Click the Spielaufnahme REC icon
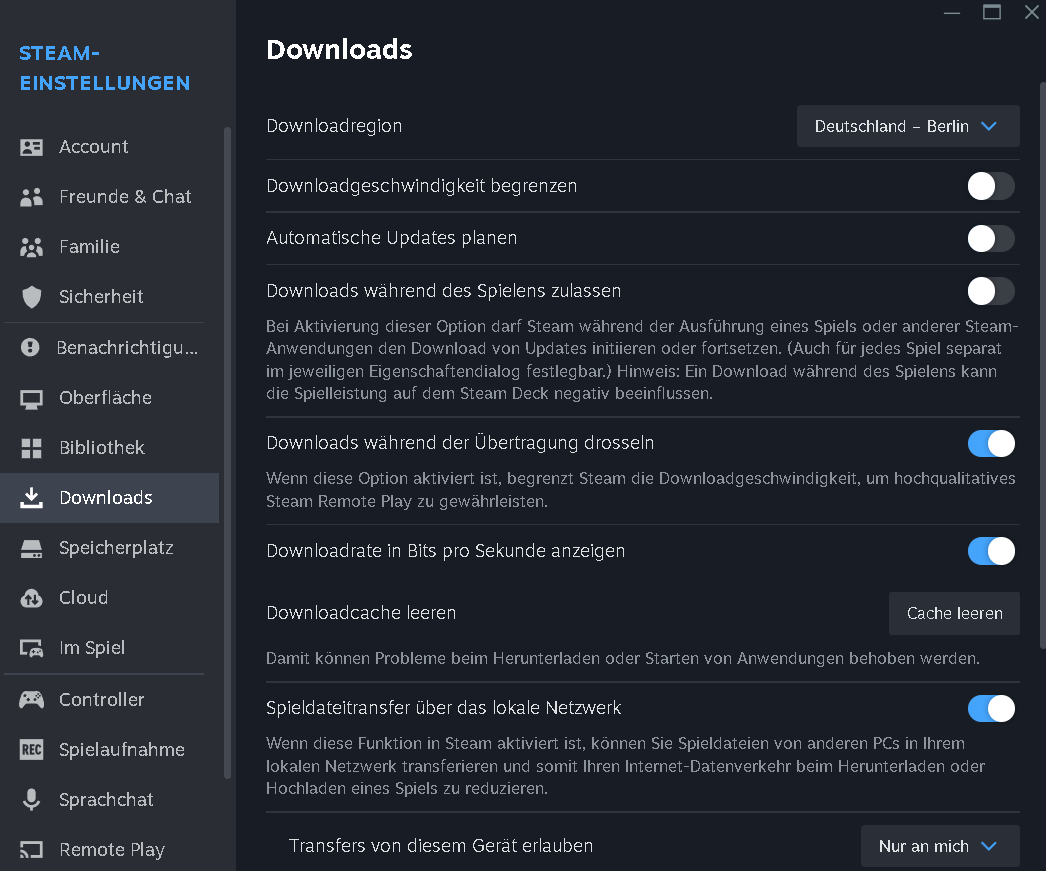Viewport: 1046px width, 871px height. point(31,750)
